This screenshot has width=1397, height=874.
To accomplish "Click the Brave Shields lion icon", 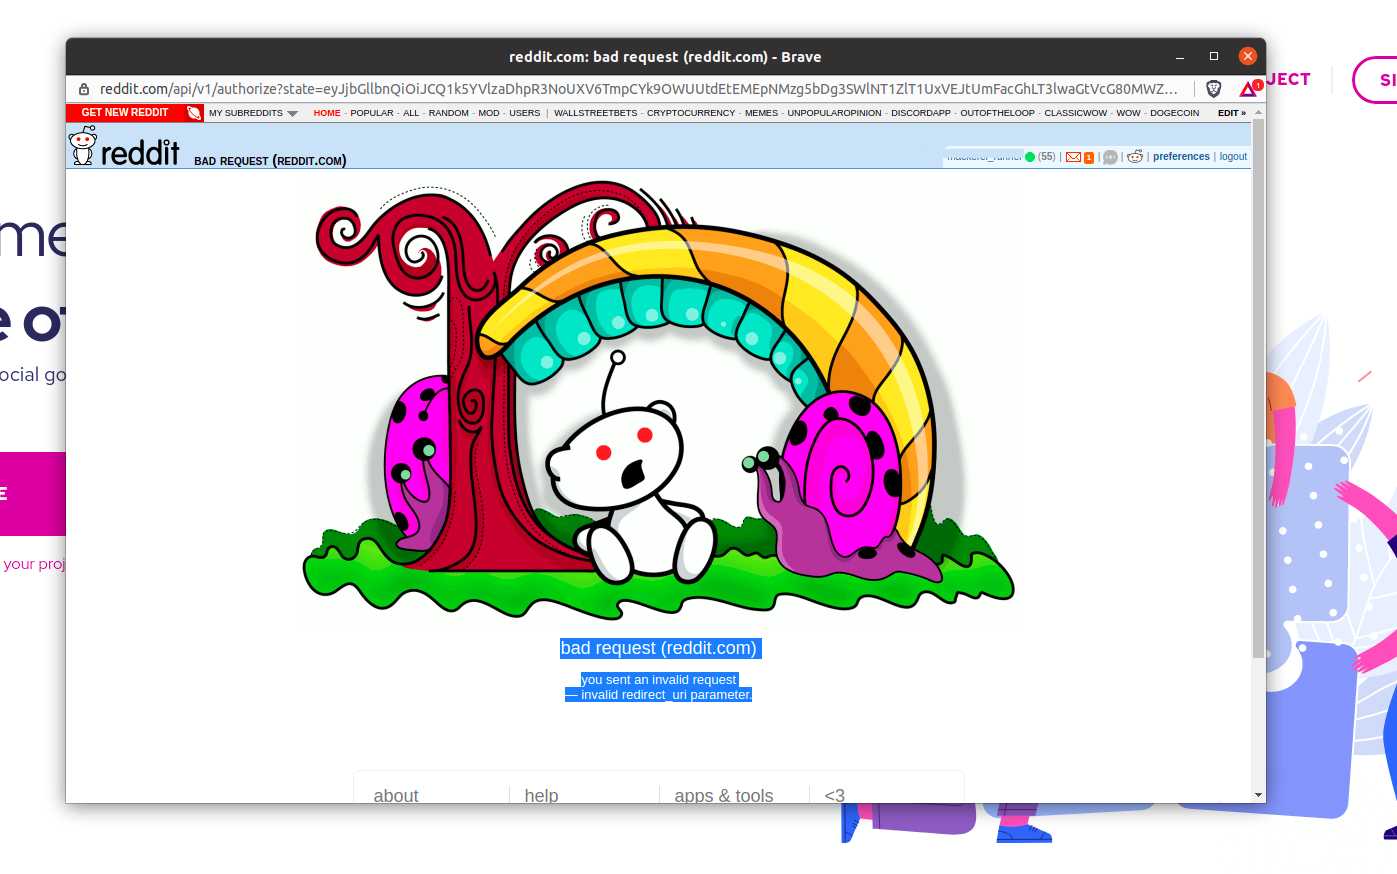I will pyautogui.click(x=1213, y=88).
